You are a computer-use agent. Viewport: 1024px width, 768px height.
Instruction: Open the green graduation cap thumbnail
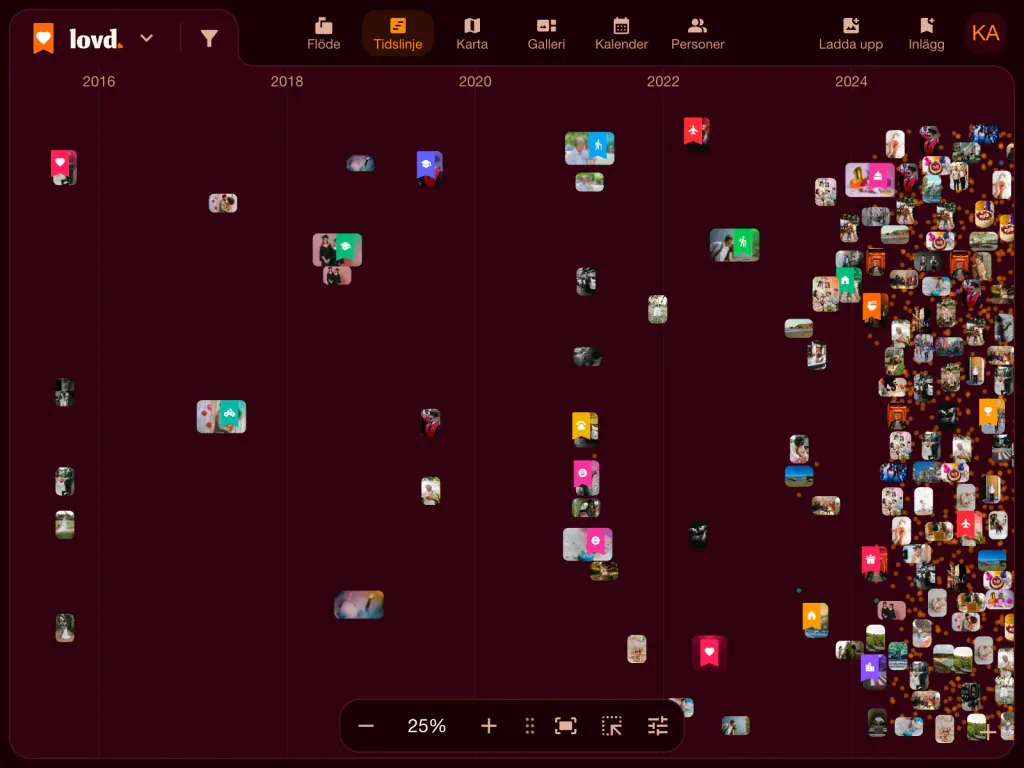[337, 249]
